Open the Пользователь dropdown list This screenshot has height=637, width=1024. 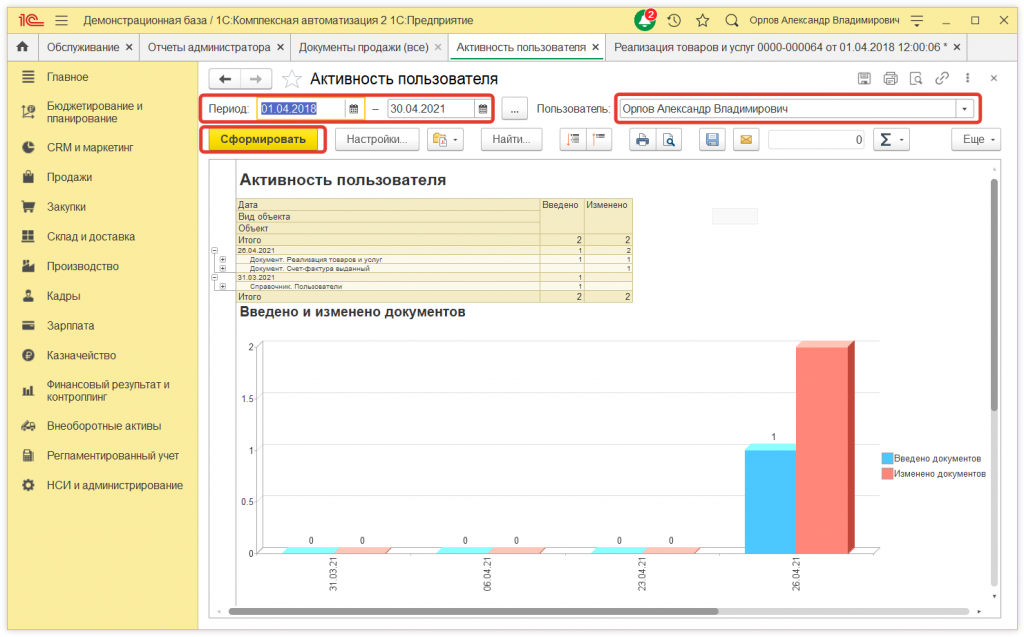tap(965, 109)
